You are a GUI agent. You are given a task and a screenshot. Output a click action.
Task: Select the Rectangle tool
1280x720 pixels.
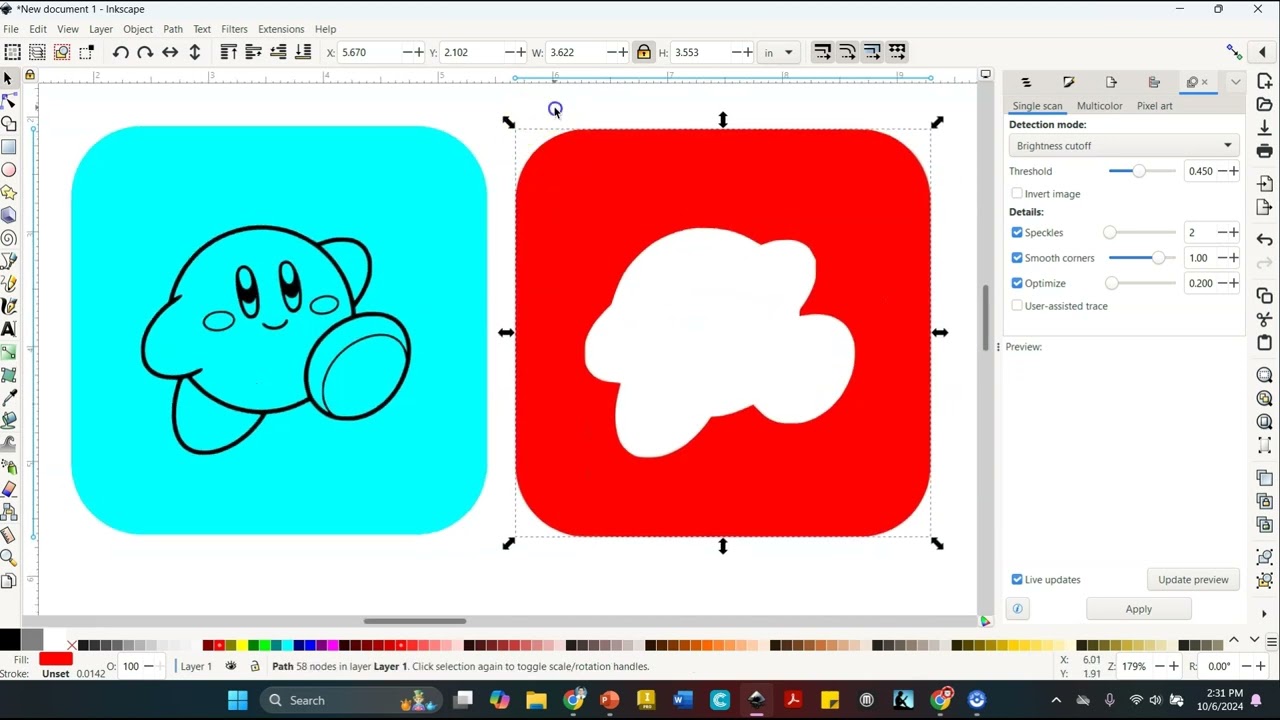click(x=8, y=147)
